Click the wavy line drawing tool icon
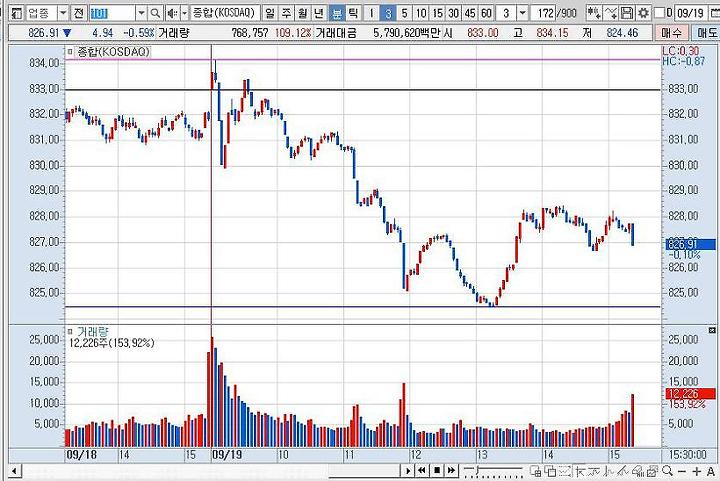Screen dimensions: 720x481 (595, 471)
